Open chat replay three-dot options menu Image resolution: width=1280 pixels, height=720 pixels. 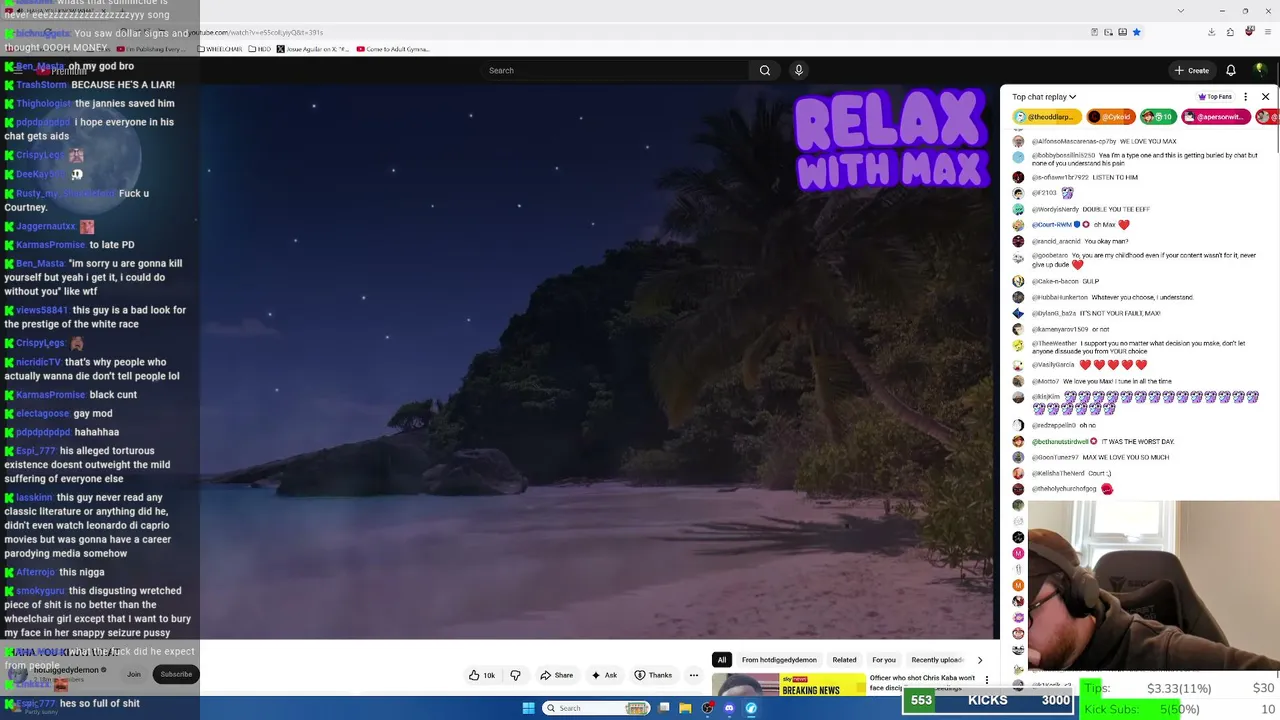coord(1245,97)
